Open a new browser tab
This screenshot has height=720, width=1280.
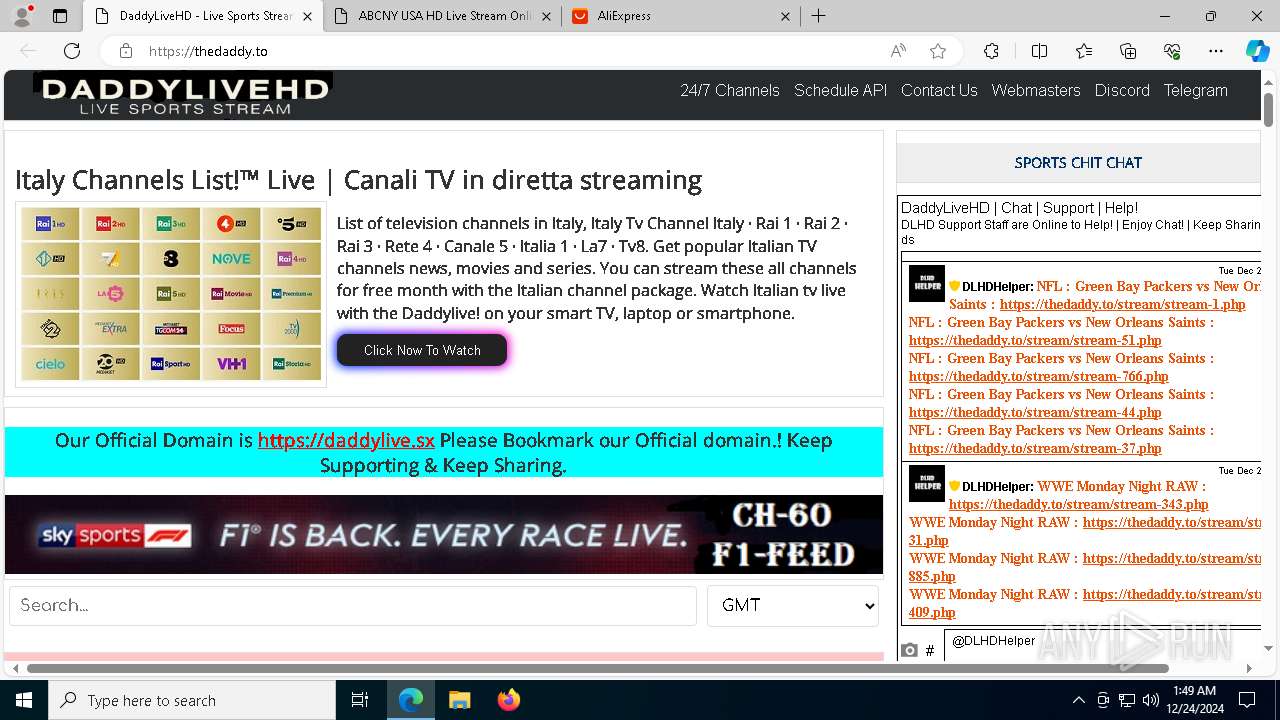pyautogui.click(x=818, y=16)
